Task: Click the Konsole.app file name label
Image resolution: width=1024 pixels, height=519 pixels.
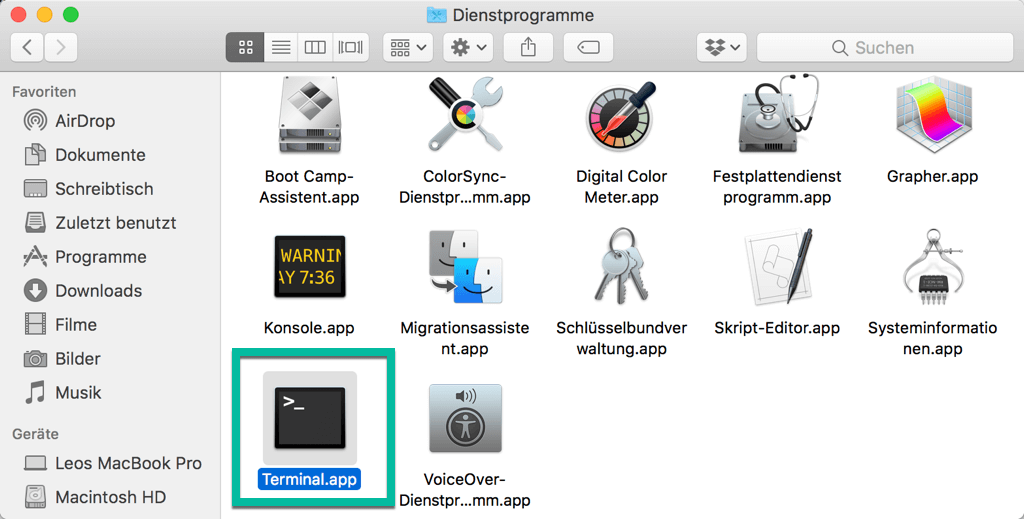Action: (310, 328)
